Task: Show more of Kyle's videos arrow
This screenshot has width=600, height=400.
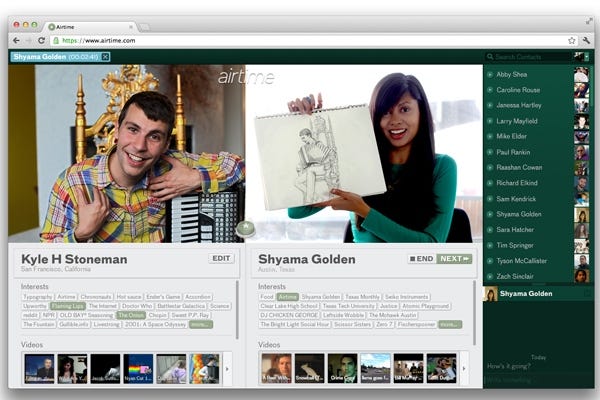Action: pos(228,369)
